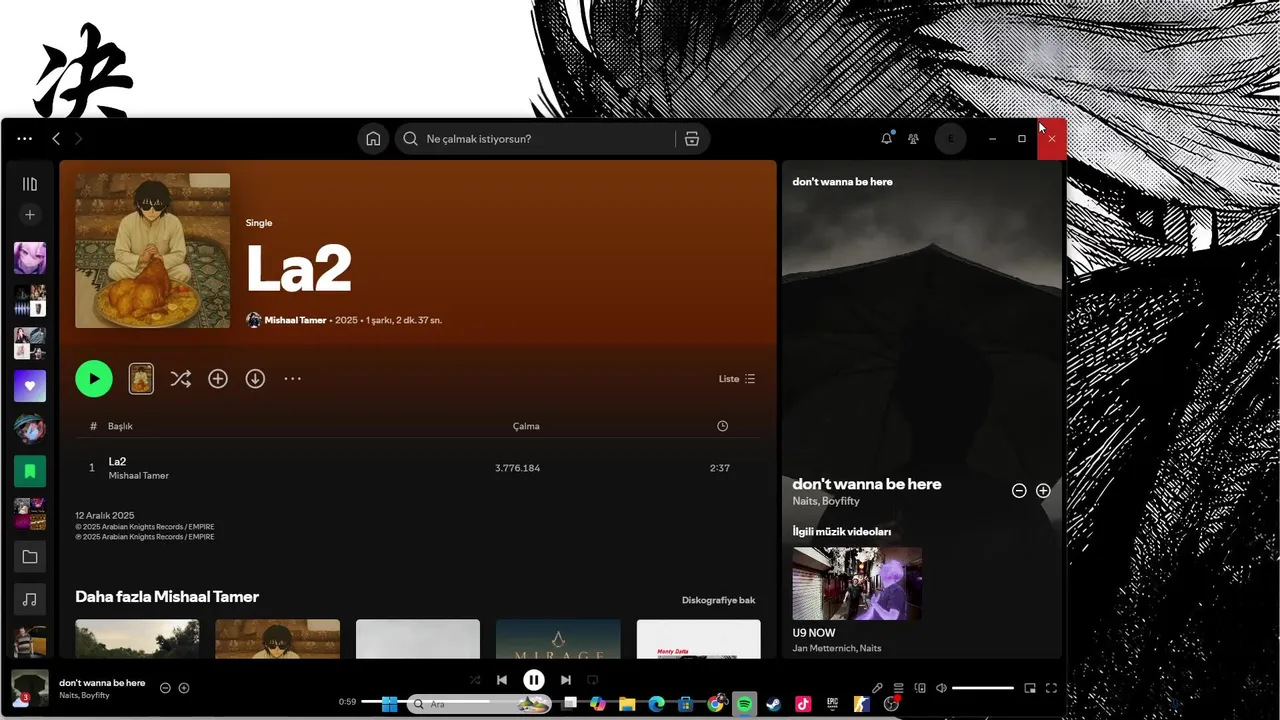Open the three-dots app menu in Spotify
This screenshot has width=1280, height=720.
click(24, 139)
